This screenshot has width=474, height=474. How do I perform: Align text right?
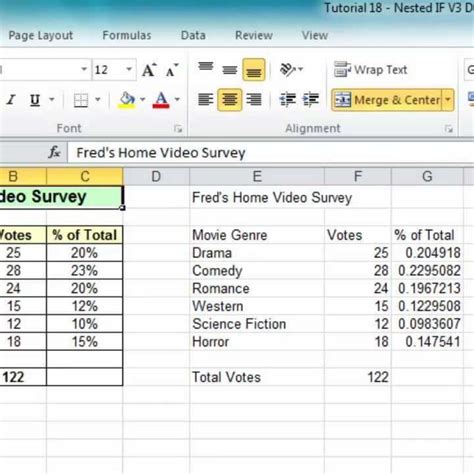pyautogui.click(x=254, y=100)
